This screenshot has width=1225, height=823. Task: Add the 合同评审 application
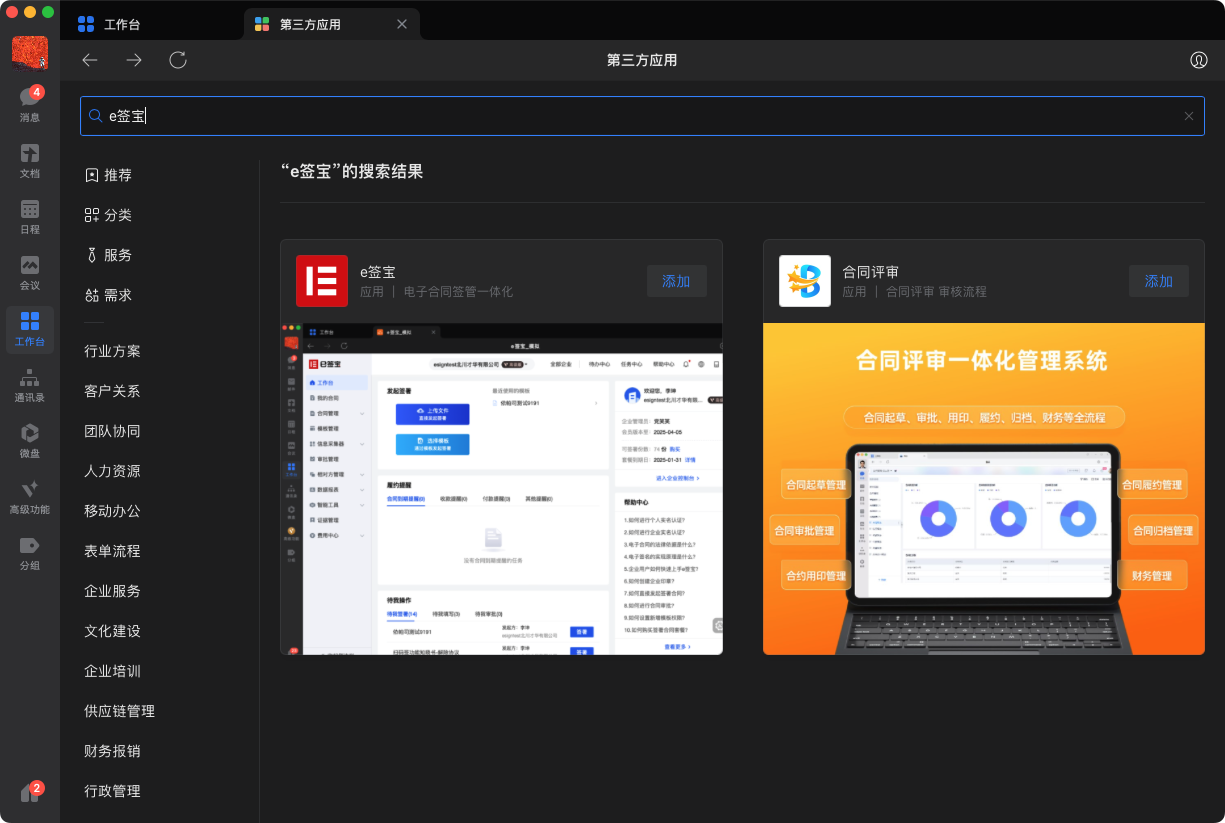pyautogui.click(x=1159, y=281)
